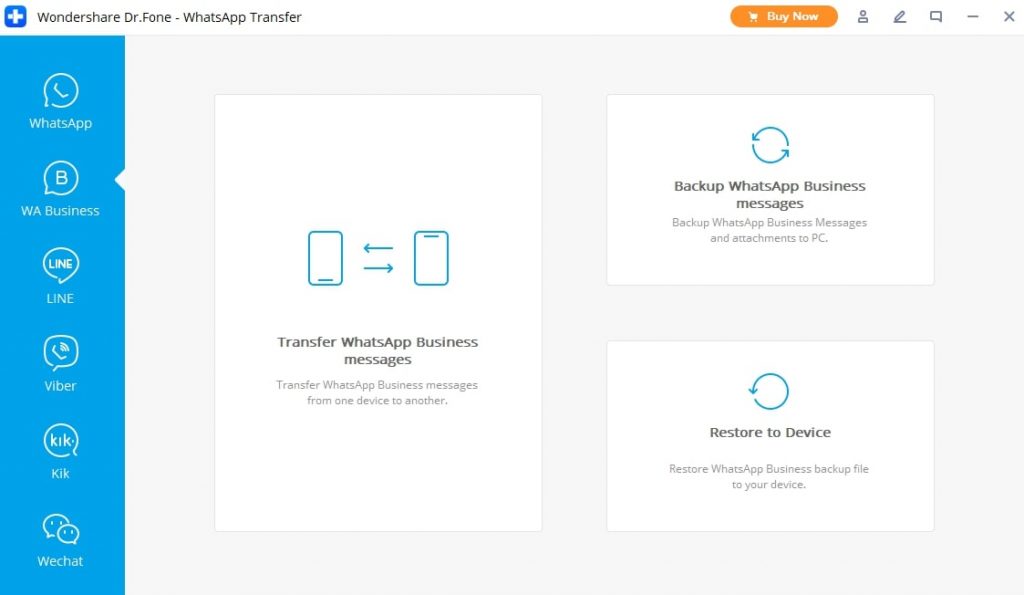Click the Dr.Fone app logo
The height and width of the screenshot is (595, 1024).
tap(16, 16)
